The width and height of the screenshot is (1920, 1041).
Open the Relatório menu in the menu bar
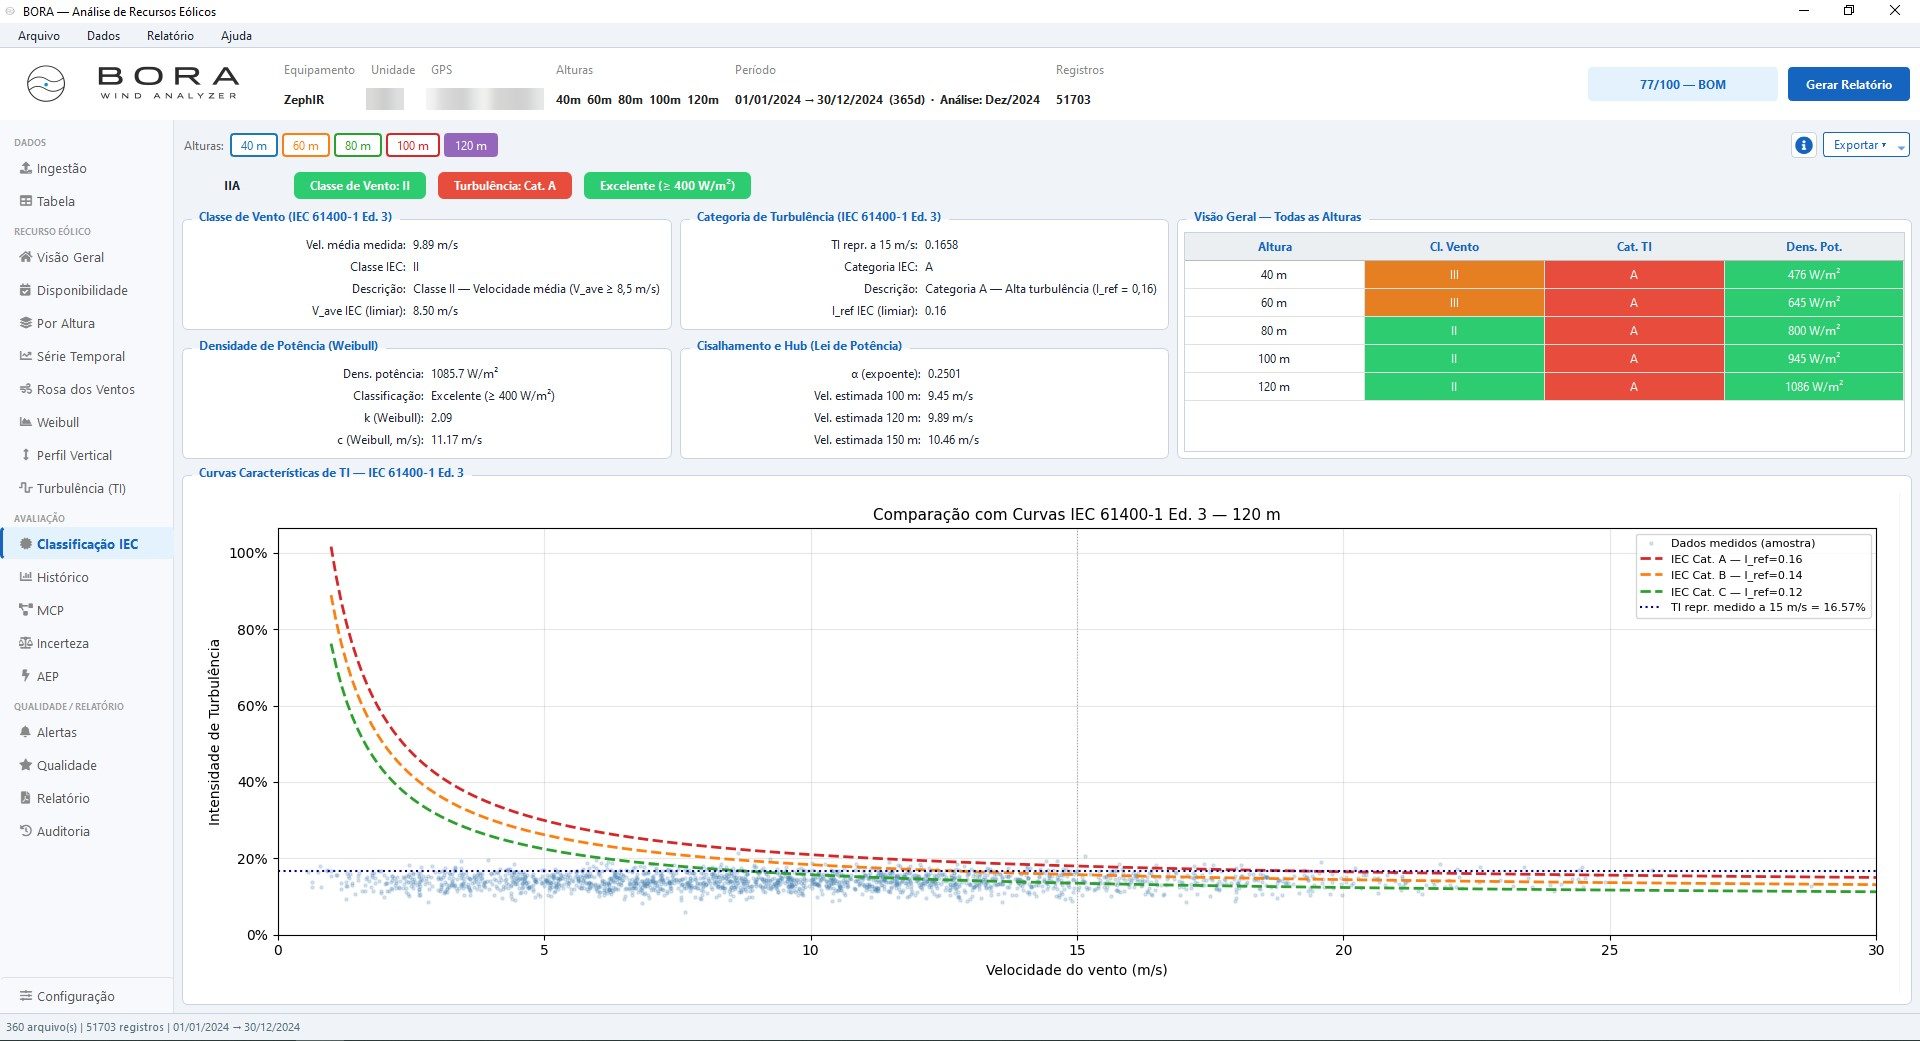[170, 36]
